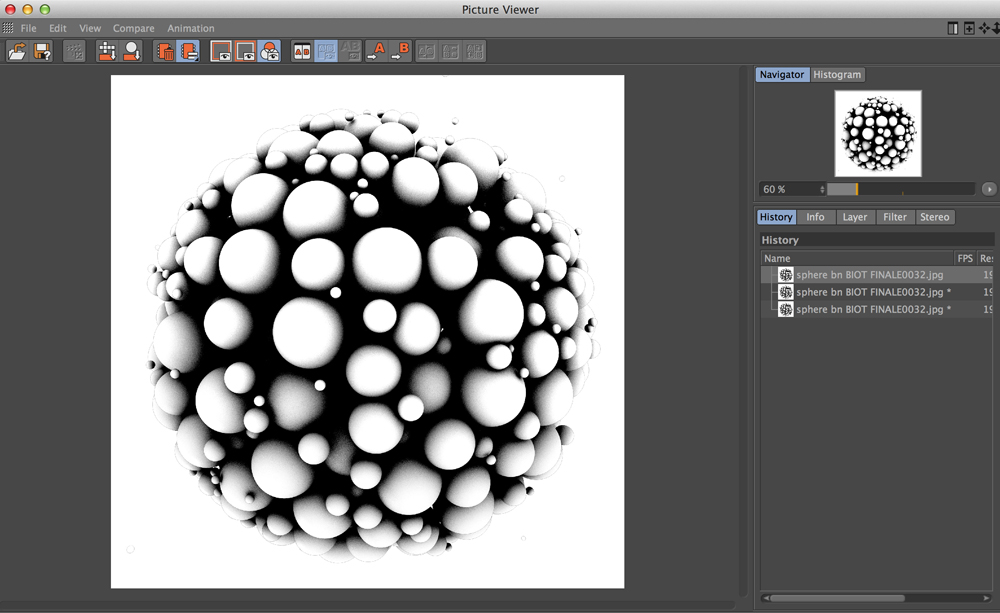Select the first sphere bn BIOT FINALE0032.jpg entry
The image size is (1000, 613).
[x=868, y=275]
